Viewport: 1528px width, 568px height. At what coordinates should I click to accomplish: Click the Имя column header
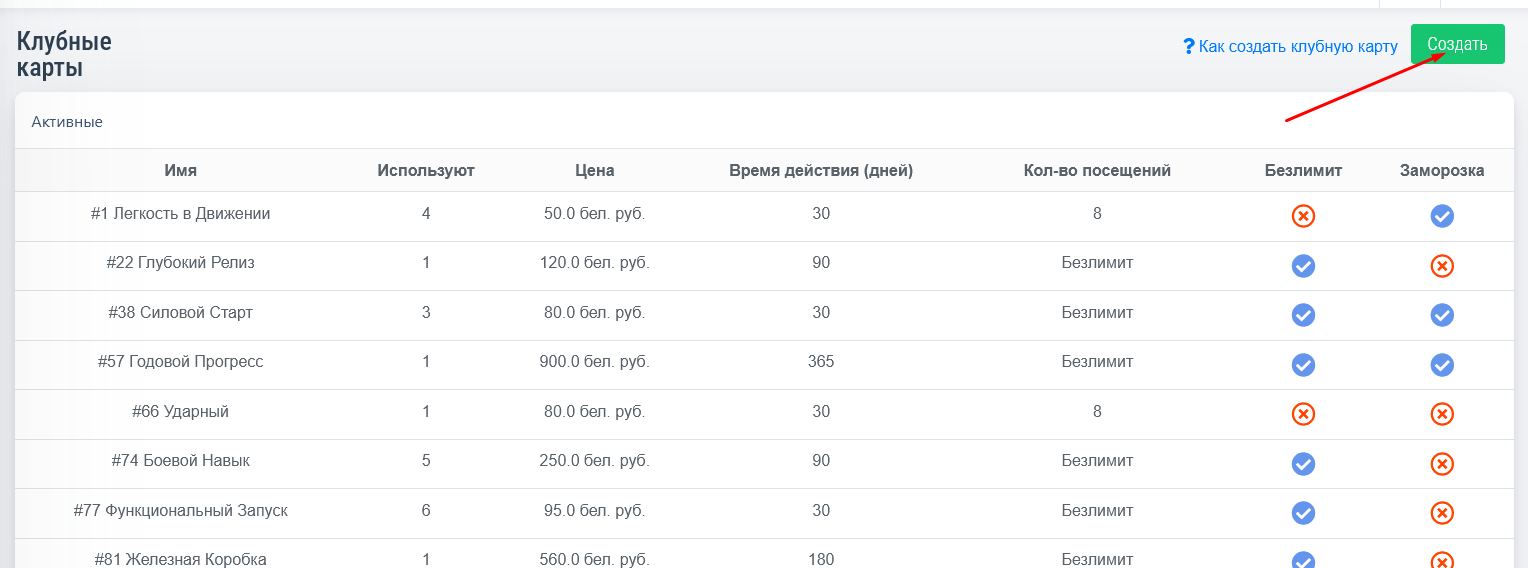[x=180, y=170]
